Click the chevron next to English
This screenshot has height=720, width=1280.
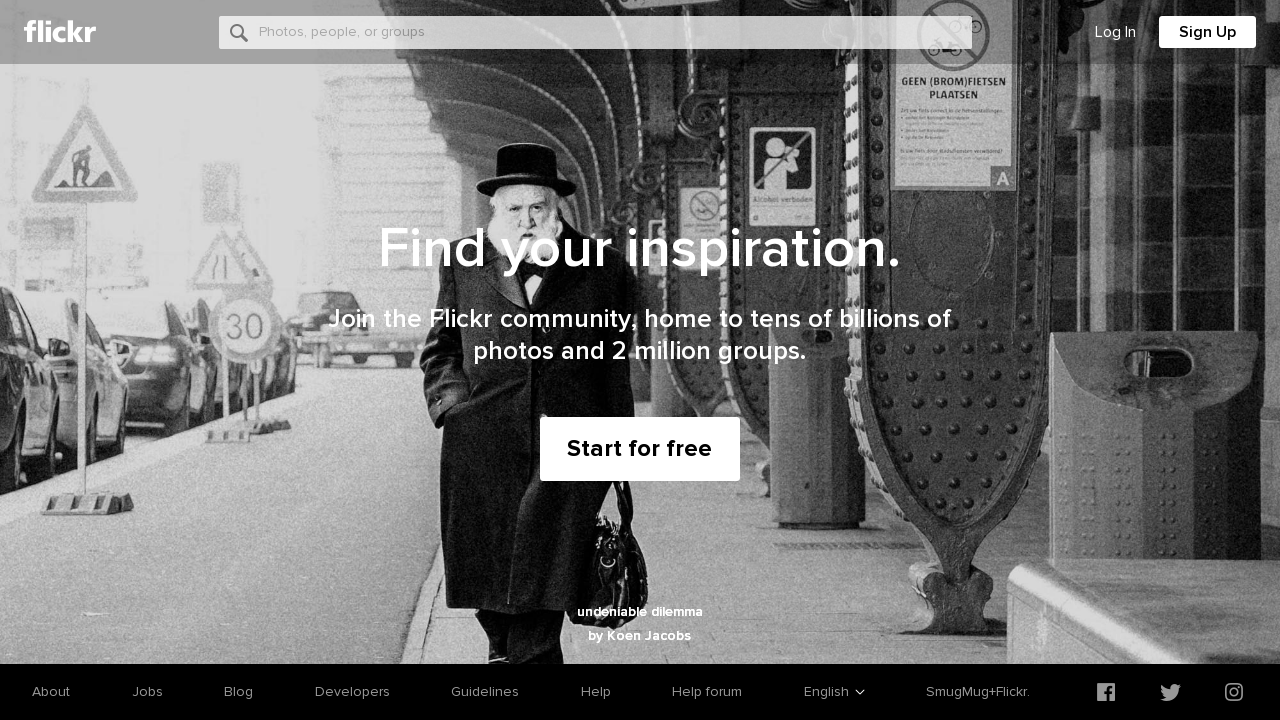(860, 692)
